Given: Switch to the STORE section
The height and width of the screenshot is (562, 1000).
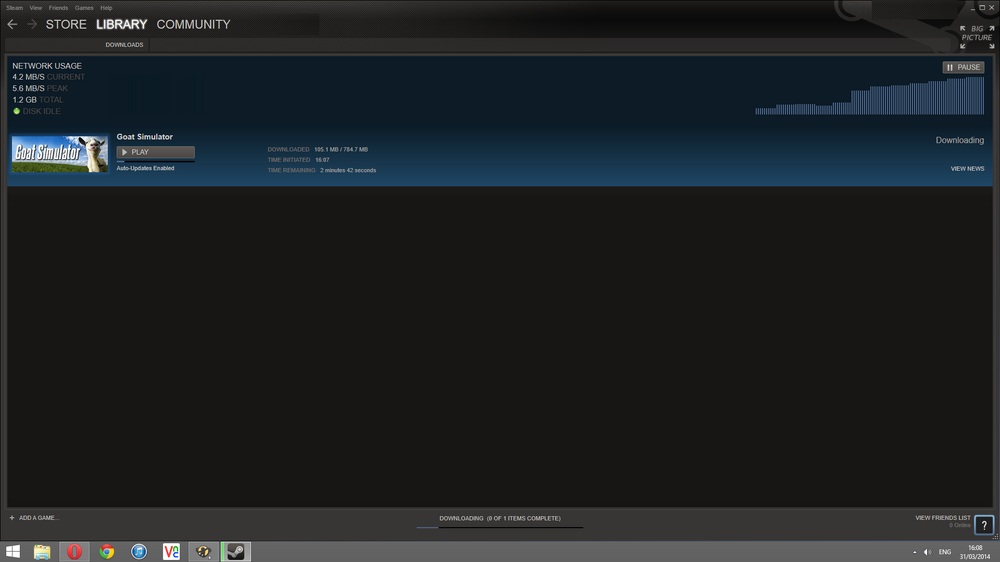Looking at the screenshot, I should click(66, 24).
